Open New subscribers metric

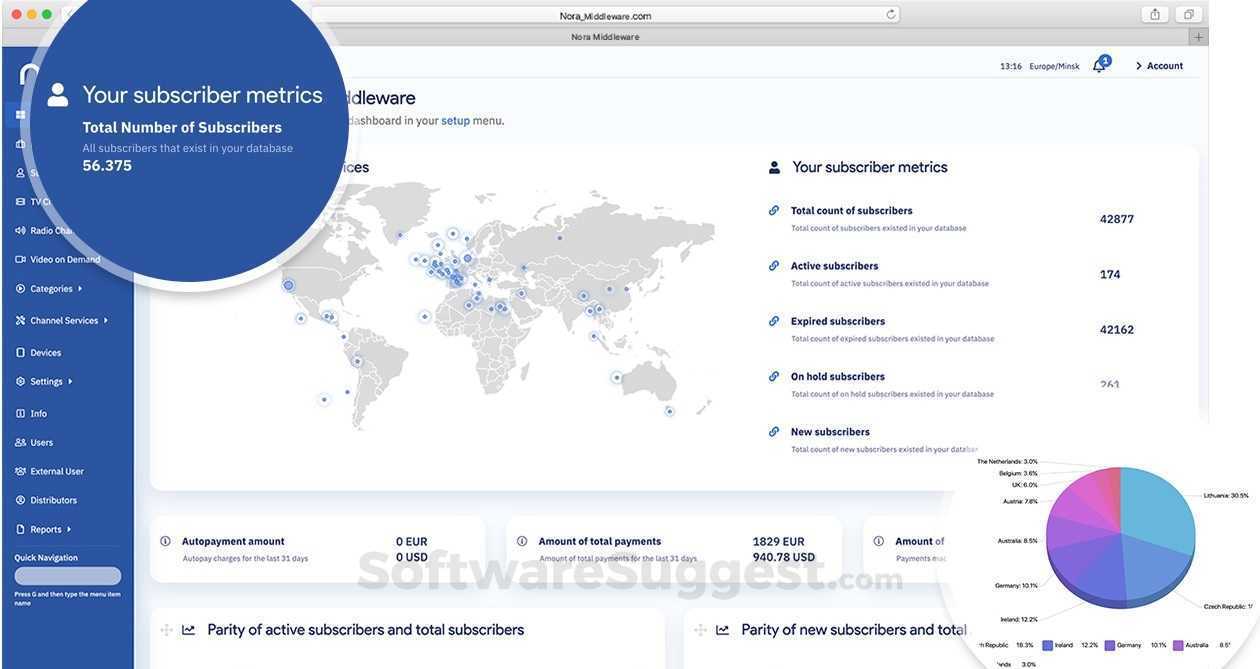click(x=830, y=432)
